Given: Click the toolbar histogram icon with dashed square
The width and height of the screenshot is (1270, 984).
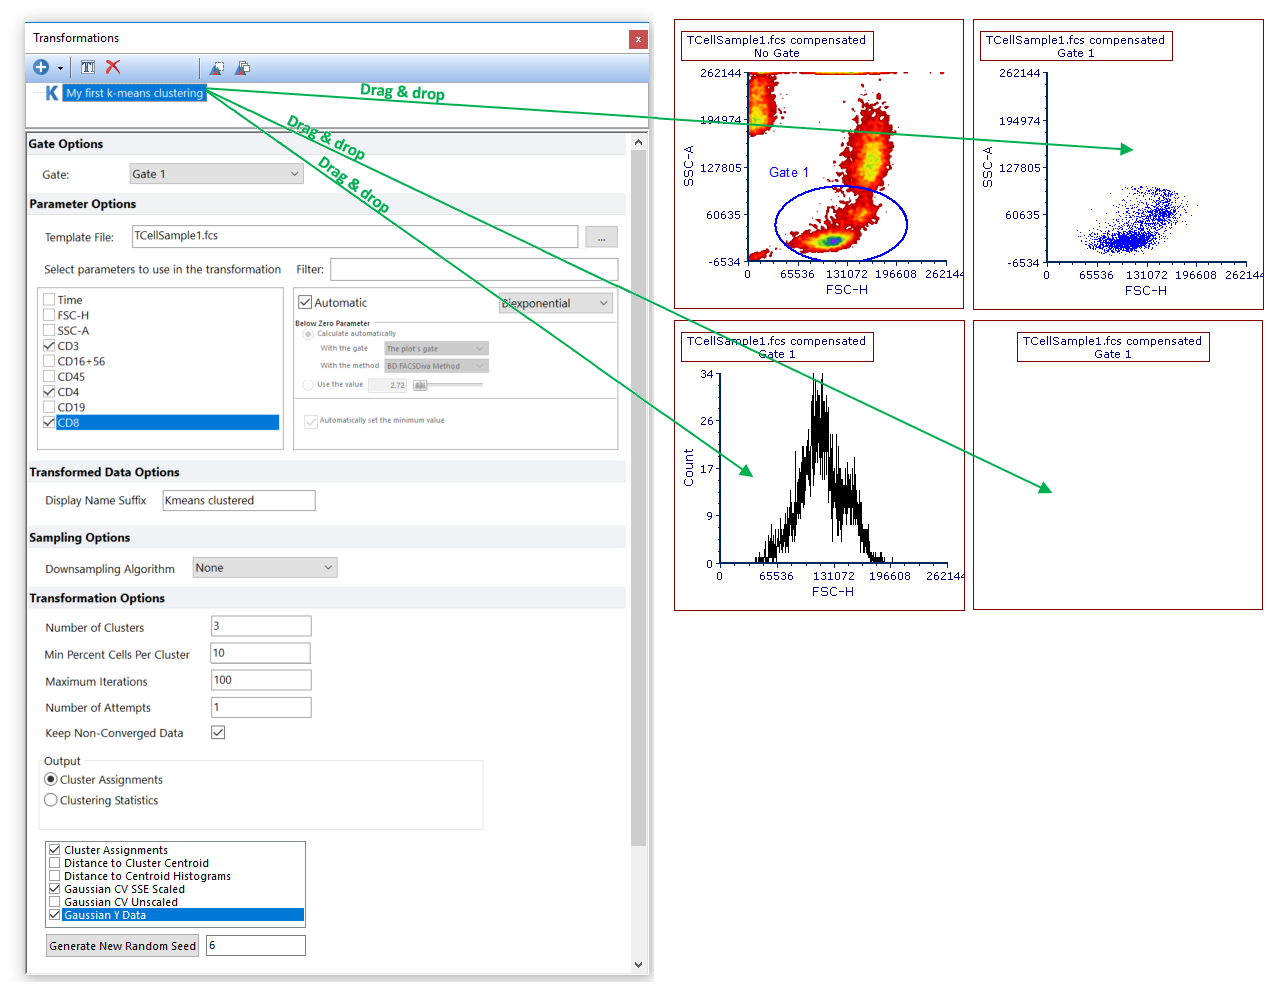Looking at the screenshot, I should [x=217, y=68].
